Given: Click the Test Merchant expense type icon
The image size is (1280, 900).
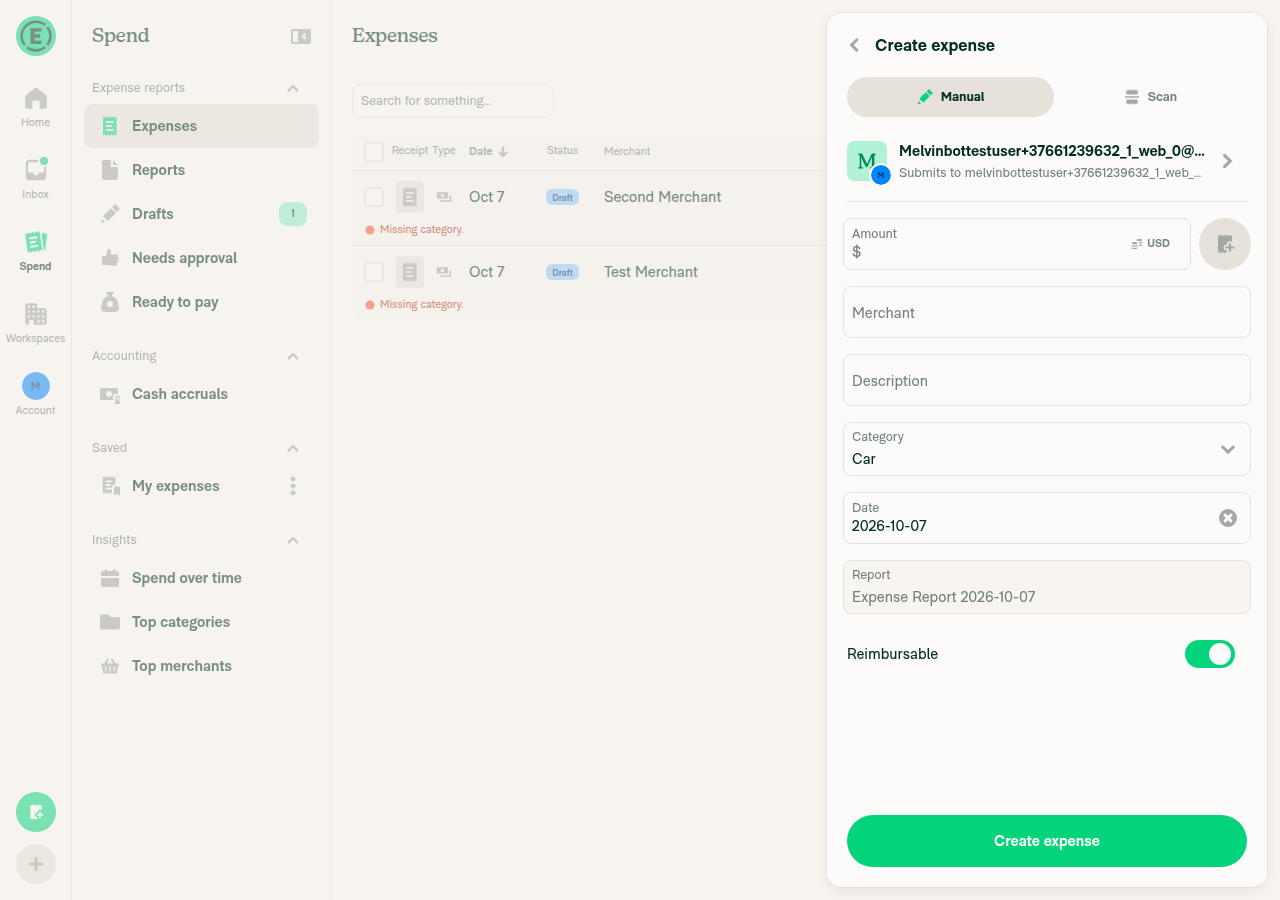Looking at the screenshot, I should tap(444, 272).
